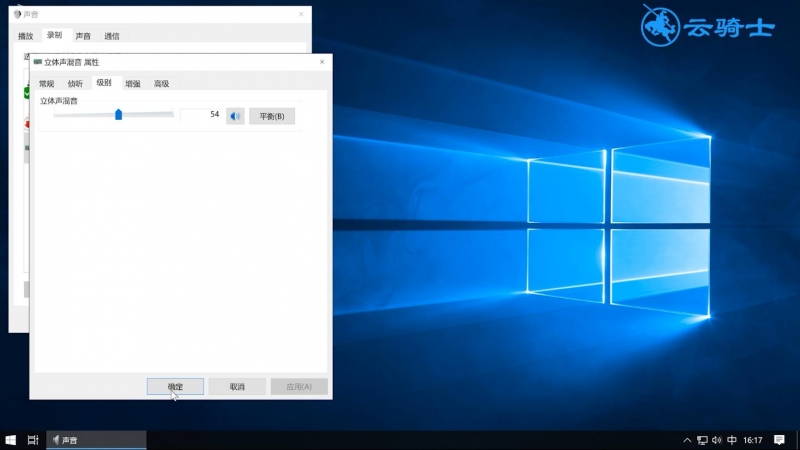Show hidden tray icons chevron
The image size is (800, 450).
[x=687, y=440]
